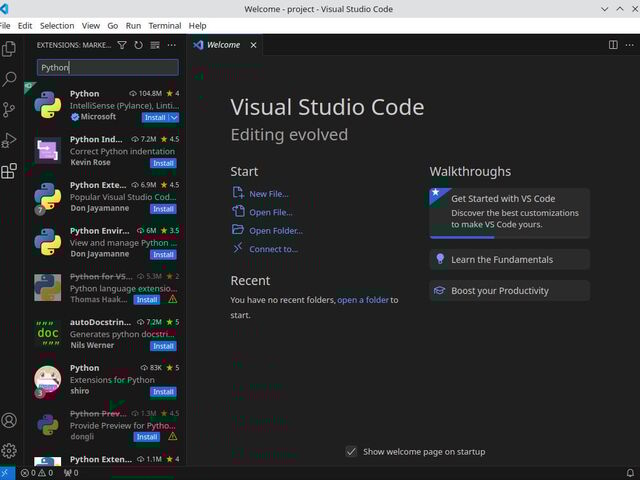Viewport: 640px width, 480px height.
Task: Click the 'open a folder' link
Action: 363,300
